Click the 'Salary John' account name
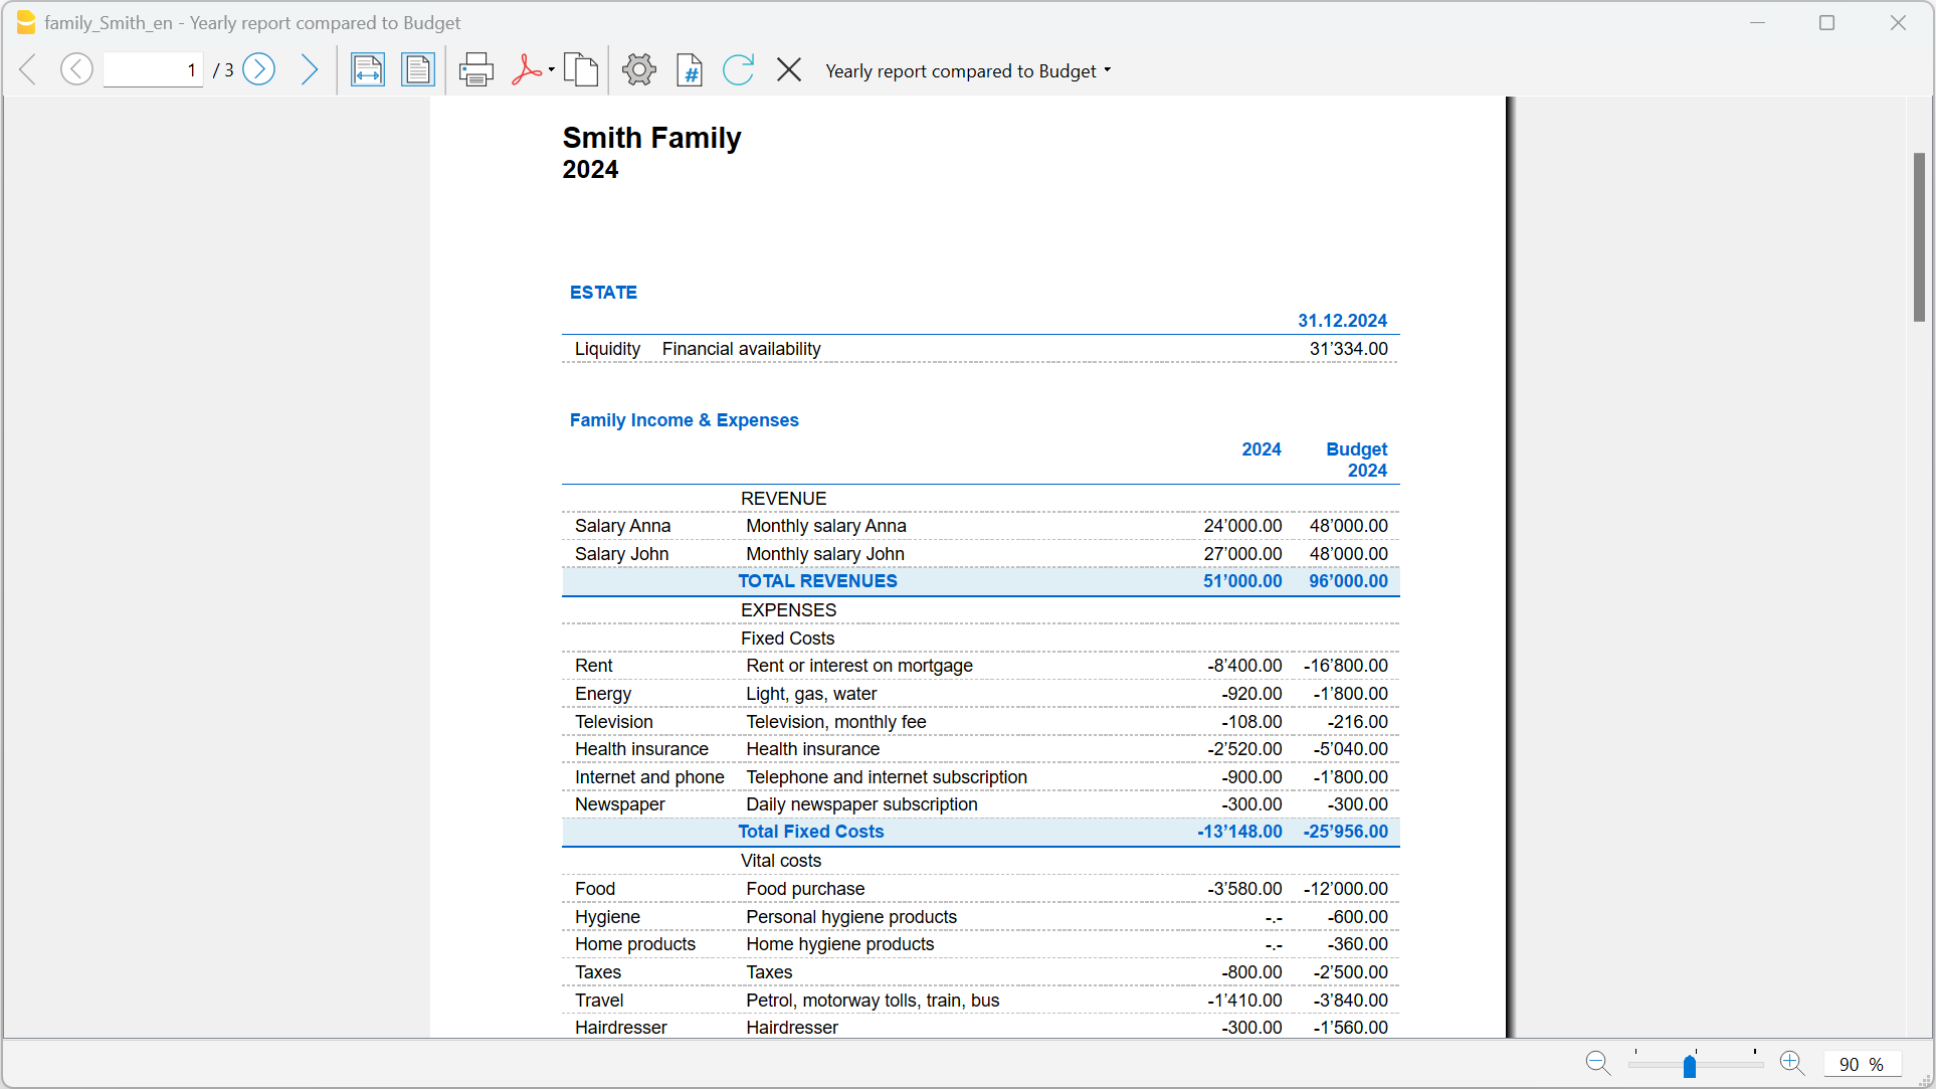 click(622, 554)
